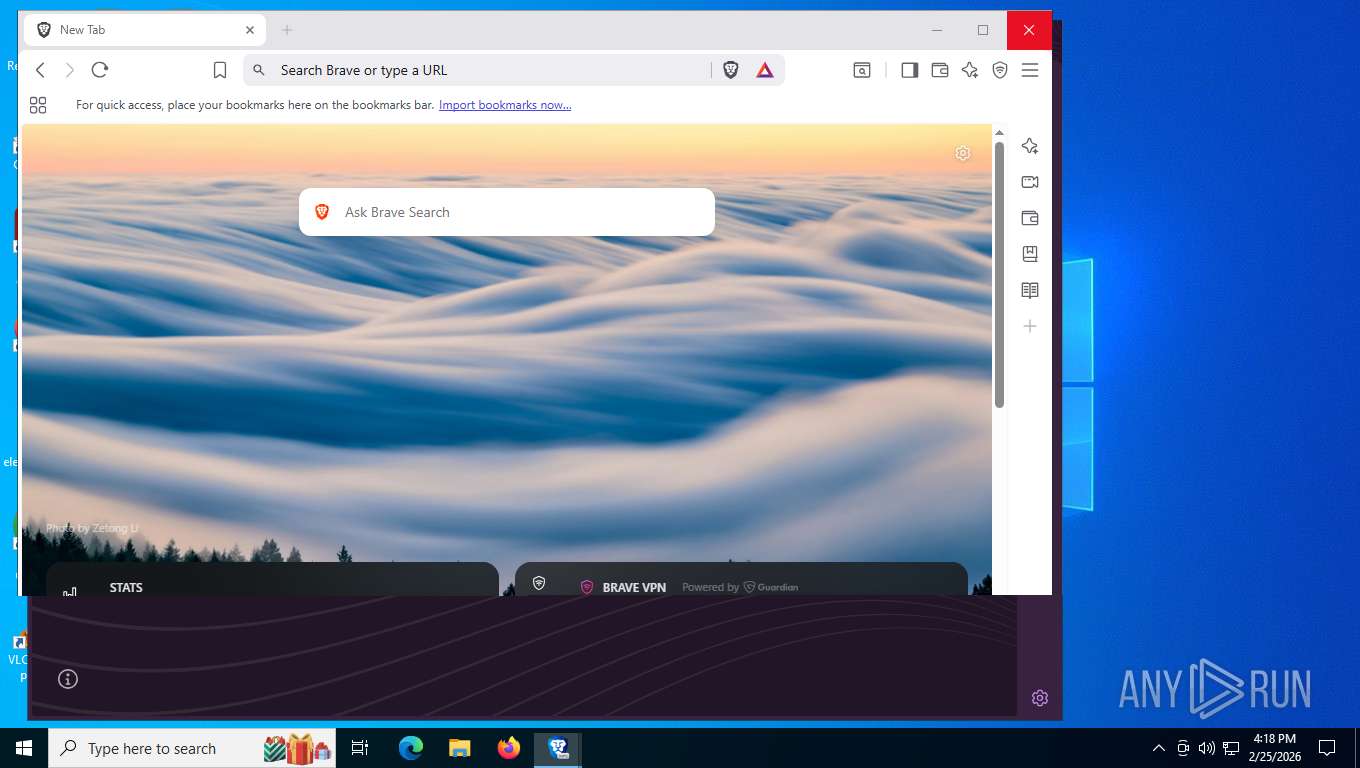The width and height of the screenshot is (1360, 768).
Task: Open the Windows Start menu
Action: 24,748
